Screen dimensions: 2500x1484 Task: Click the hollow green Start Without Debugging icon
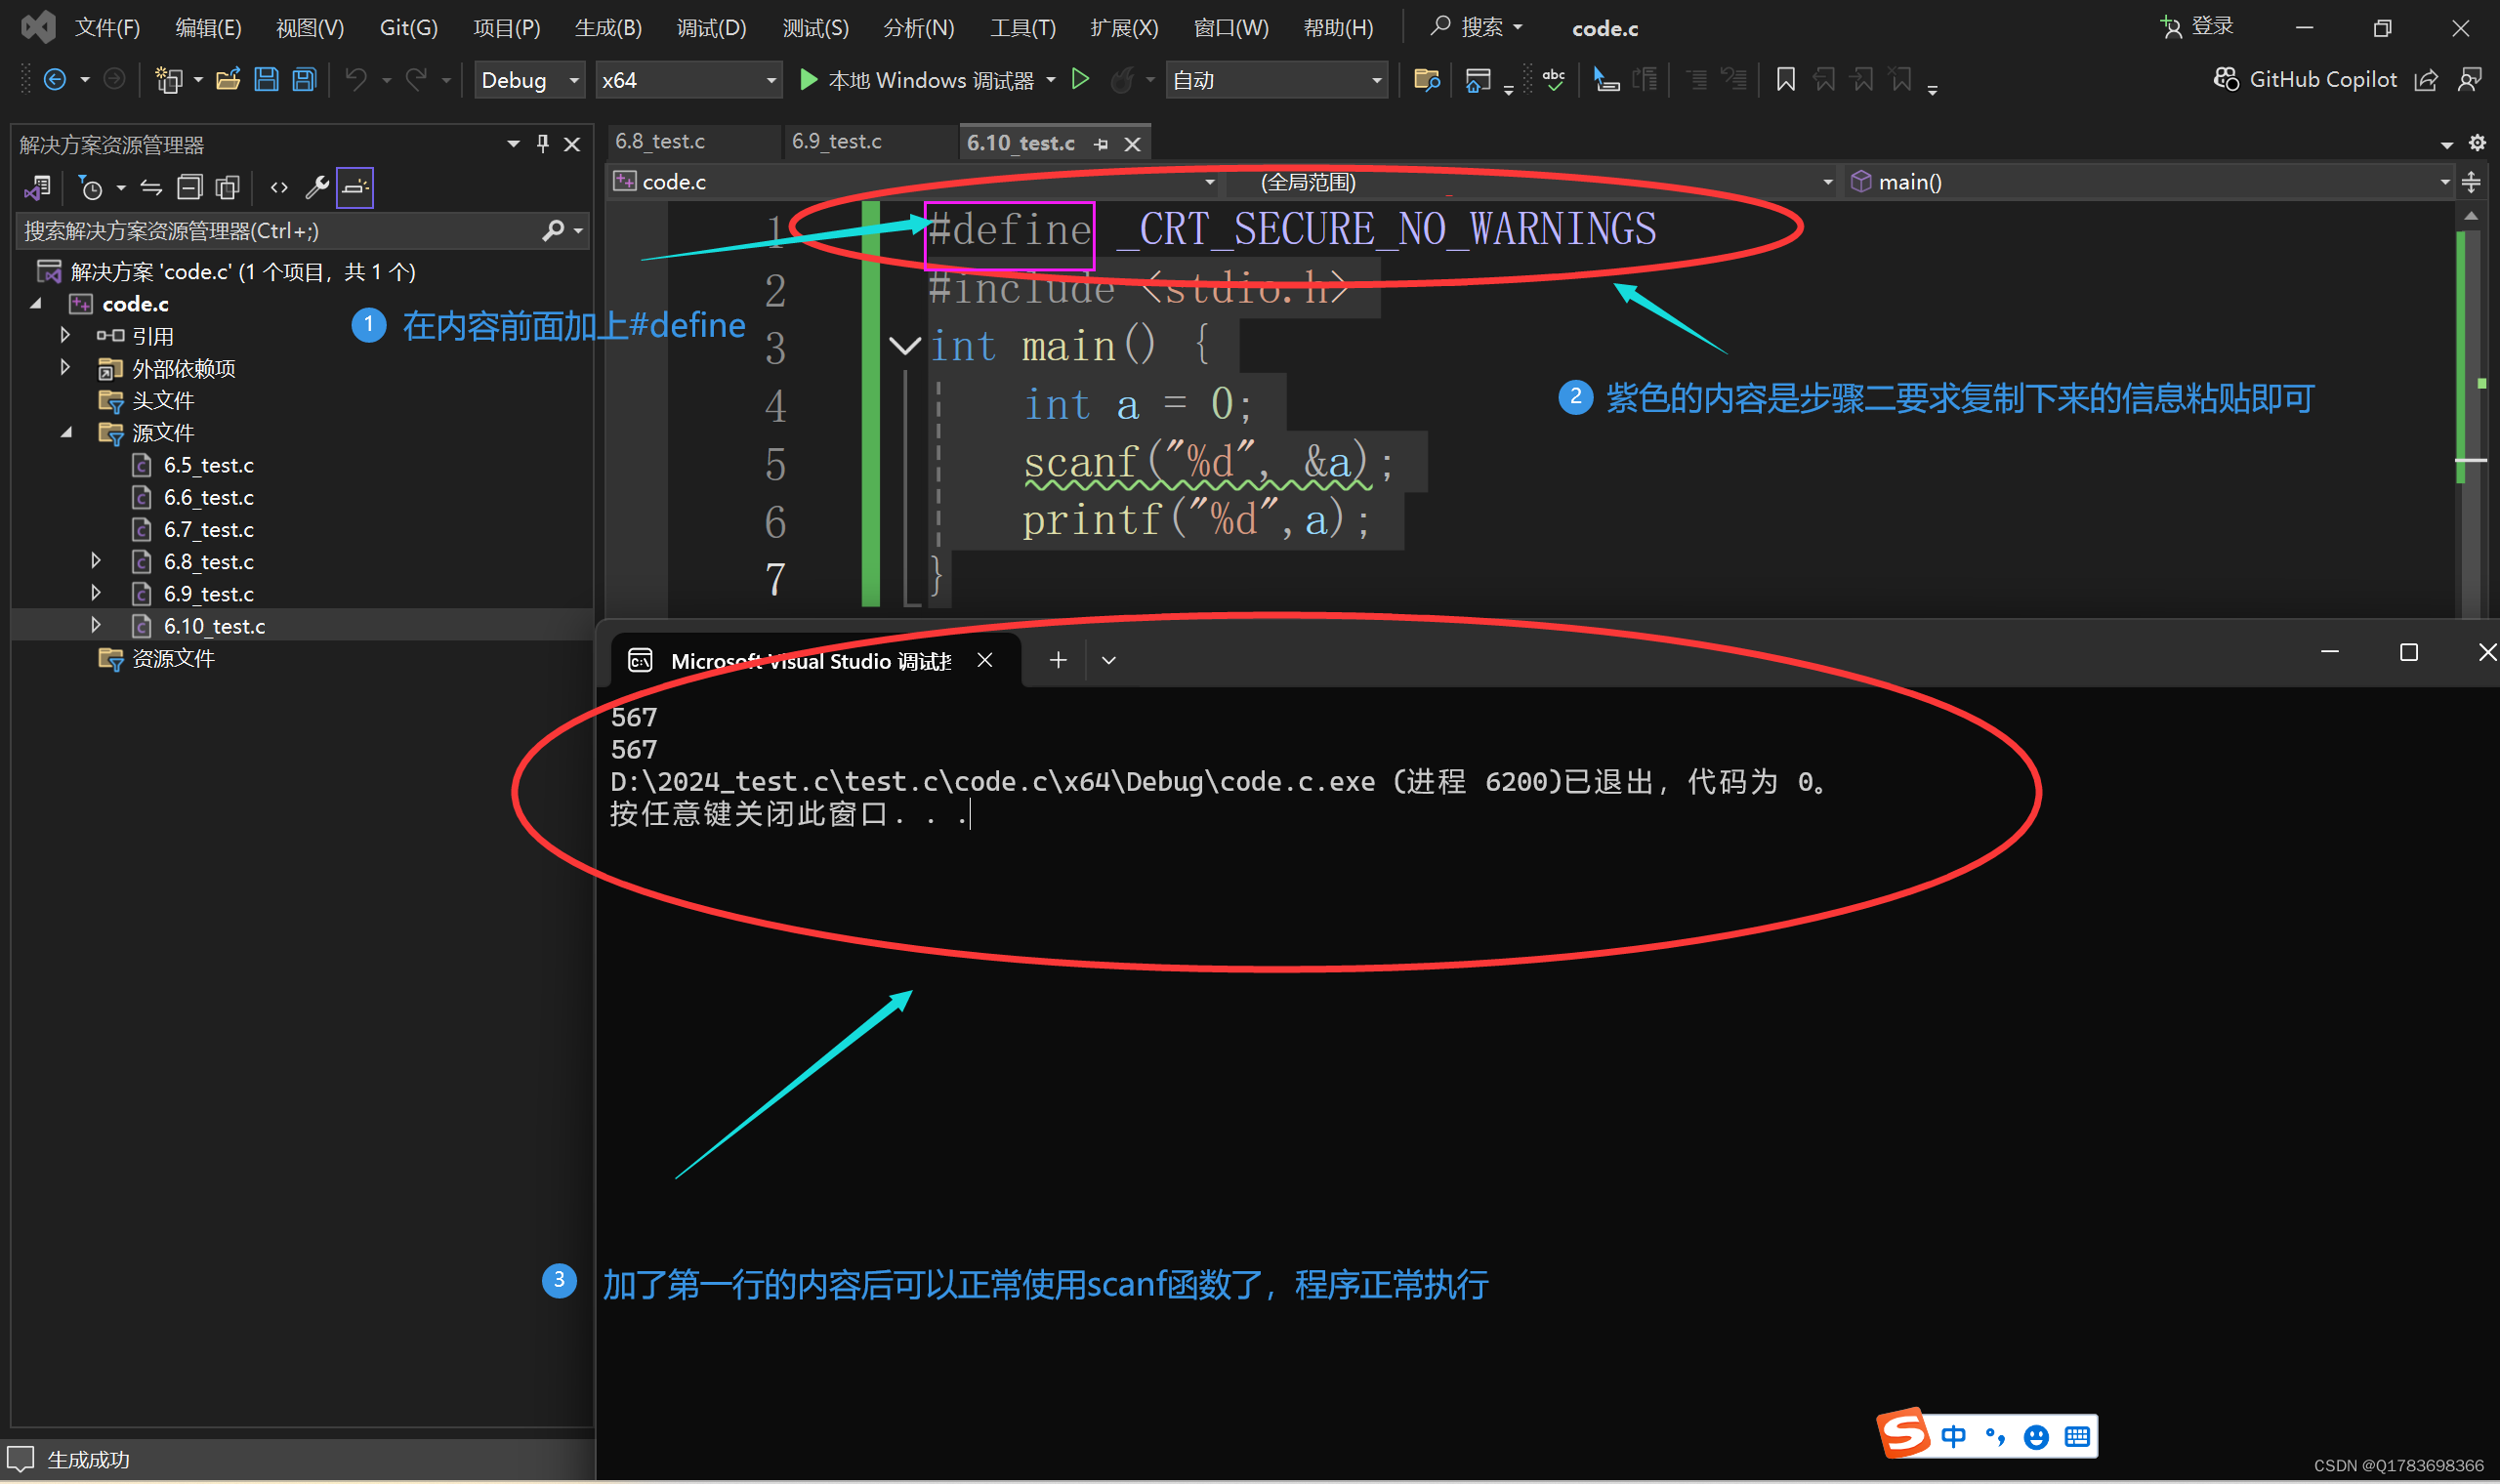click(x=1080, y=80)
